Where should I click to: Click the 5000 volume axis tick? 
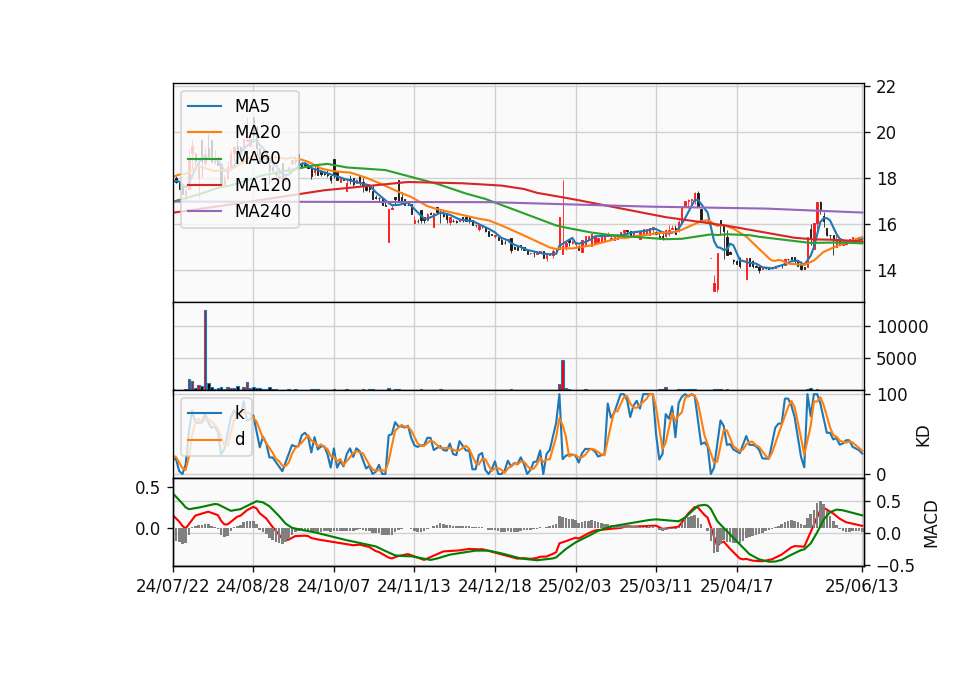click(896, 359)
